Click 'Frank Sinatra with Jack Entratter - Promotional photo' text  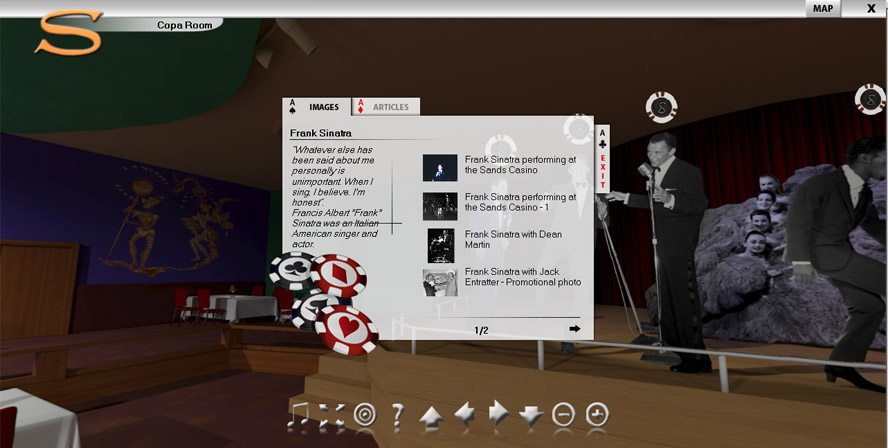click(x=523, y=277)
